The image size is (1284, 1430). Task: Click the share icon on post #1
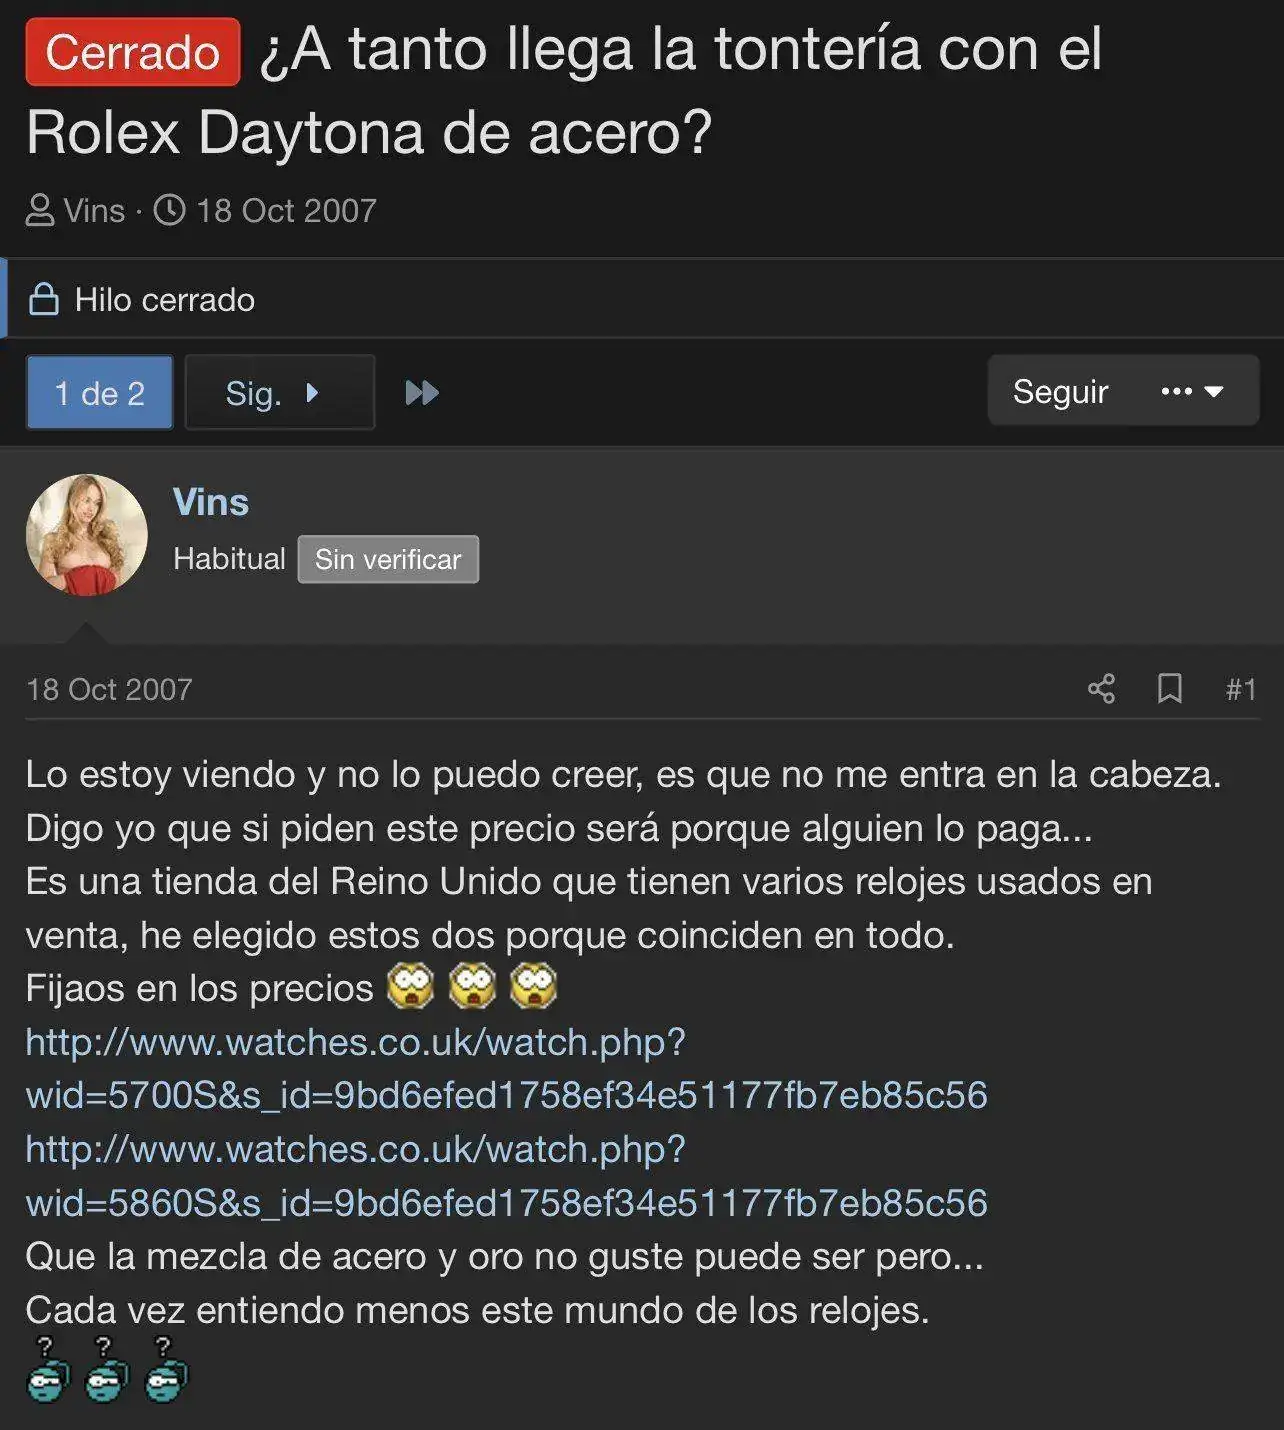(1101, 689)
